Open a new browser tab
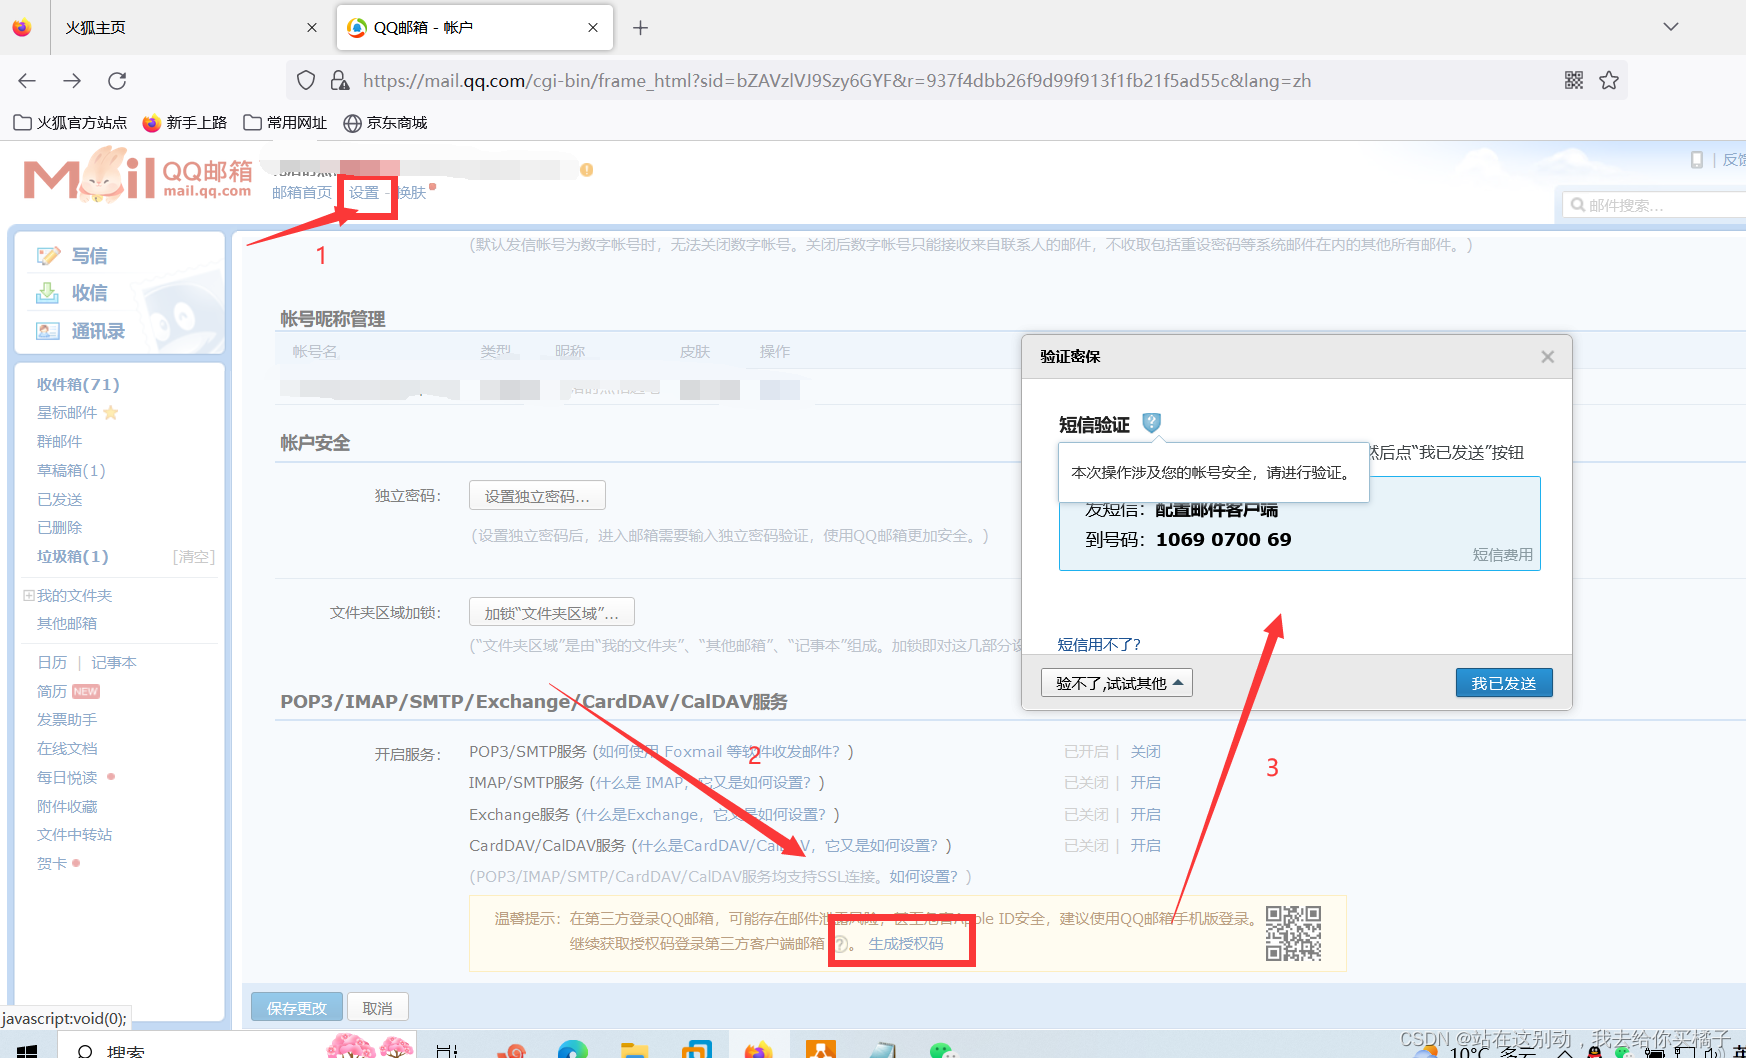The height and width of the screenshot is (1058, 1746). click(x=641, y=28)
